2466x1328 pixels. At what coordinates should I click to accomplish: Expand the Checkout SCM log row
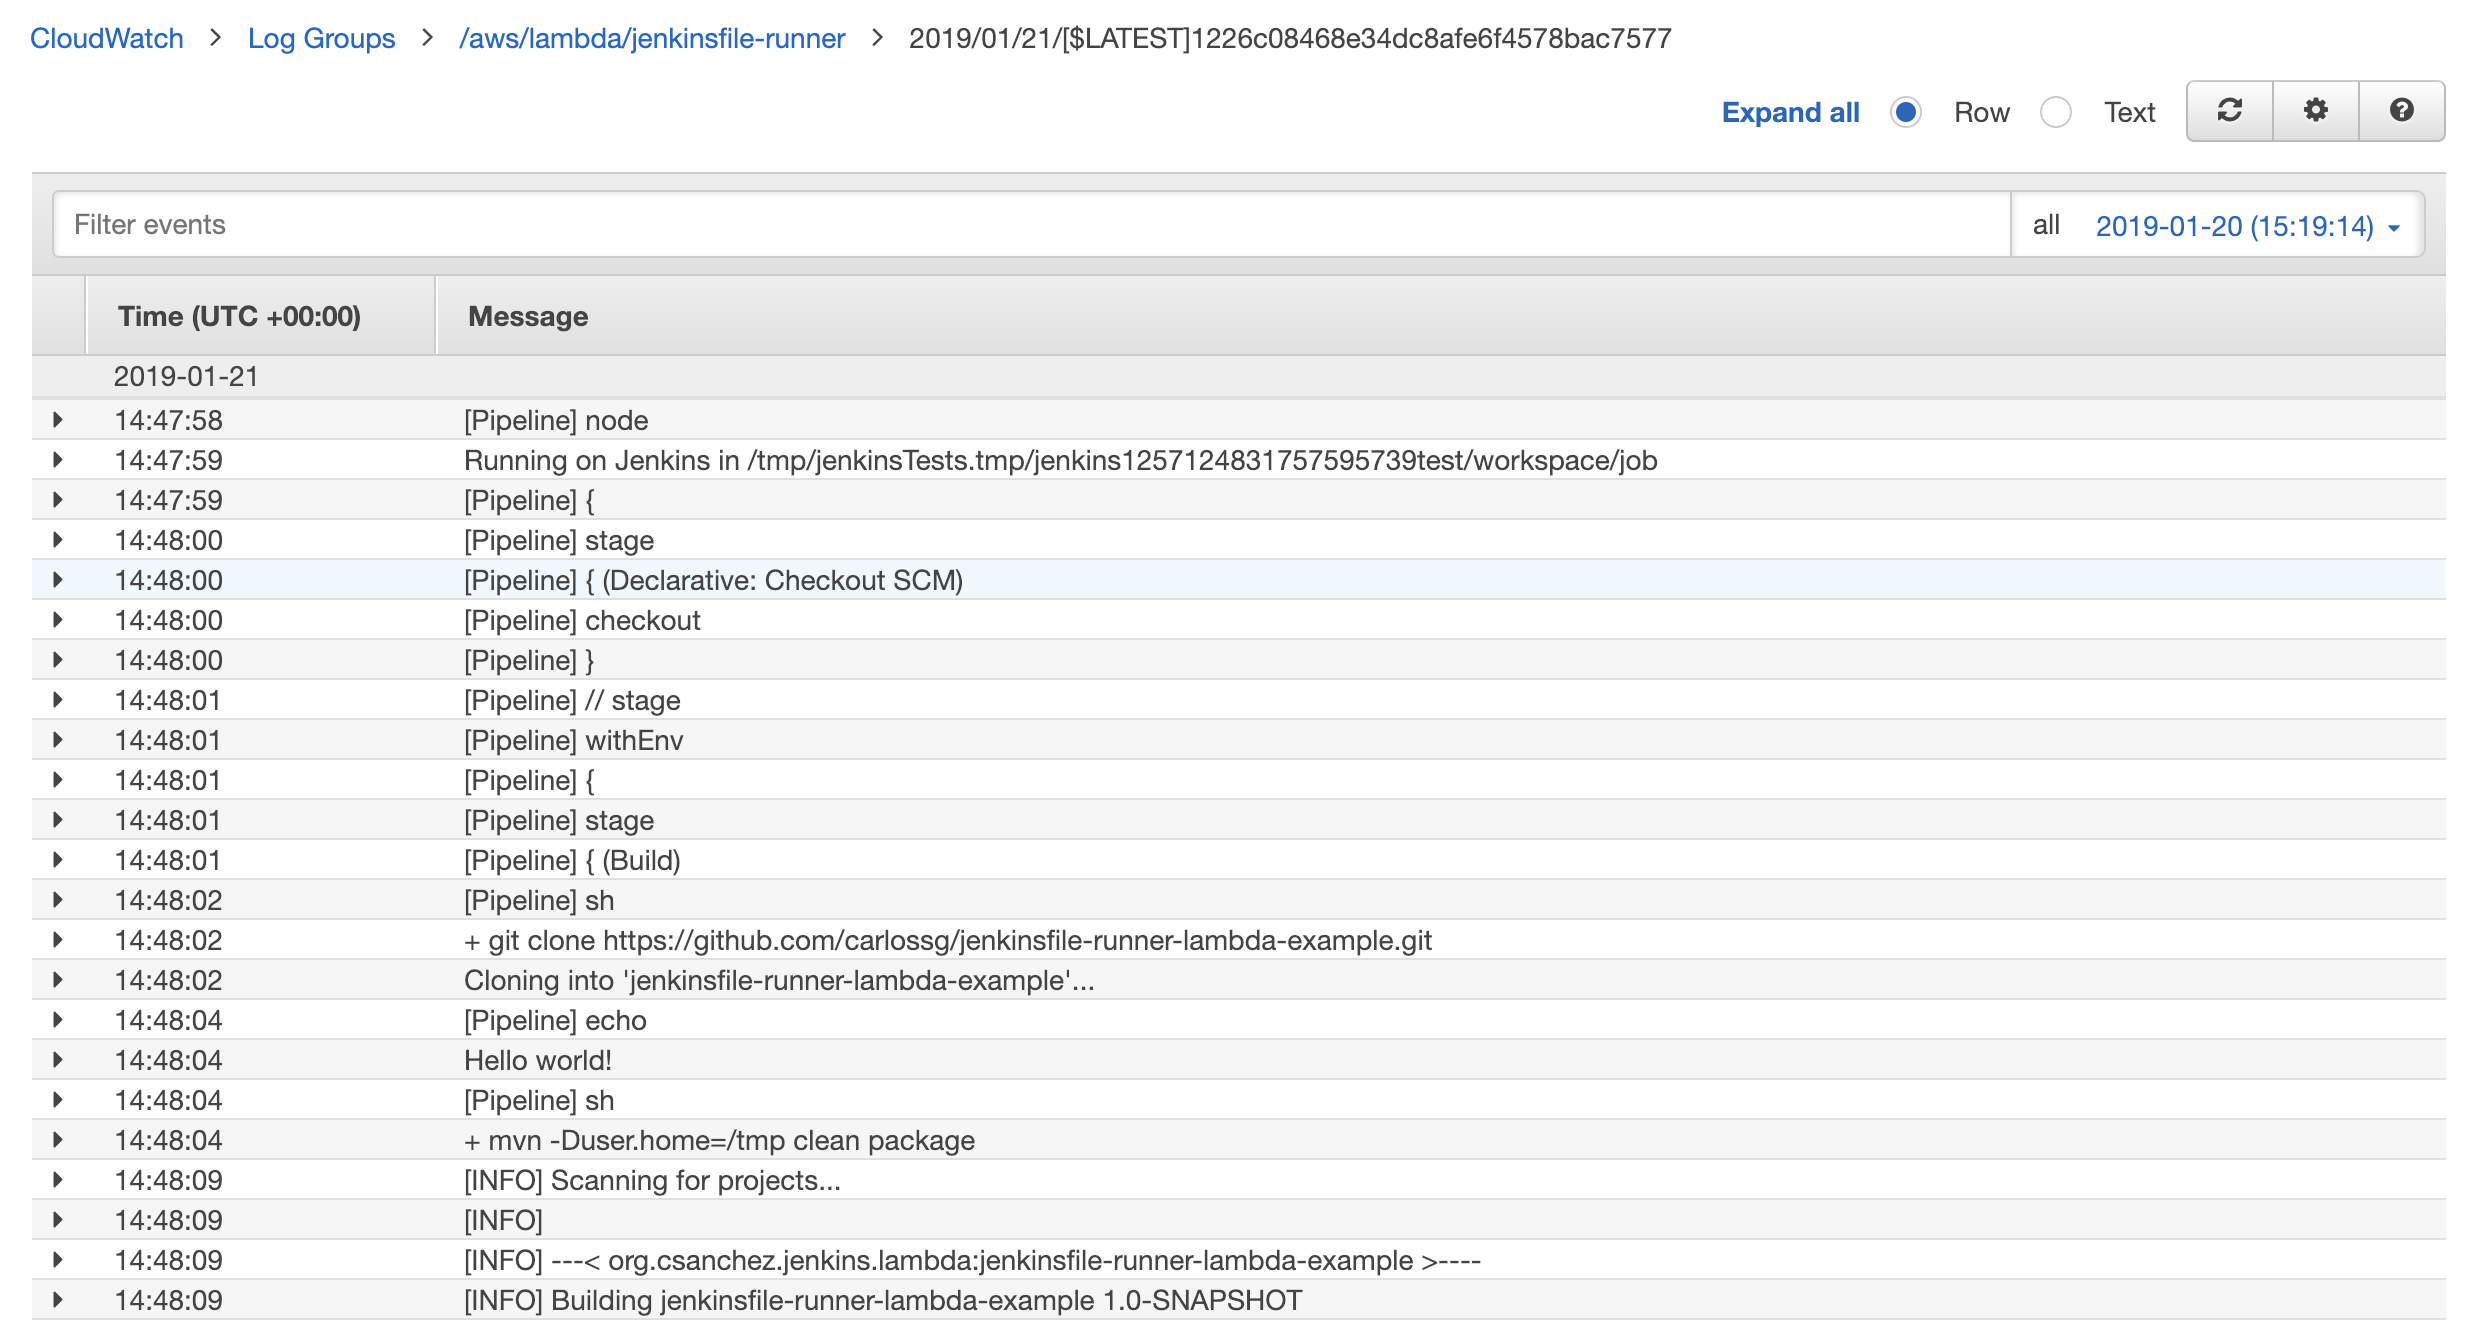coord(58,580)
